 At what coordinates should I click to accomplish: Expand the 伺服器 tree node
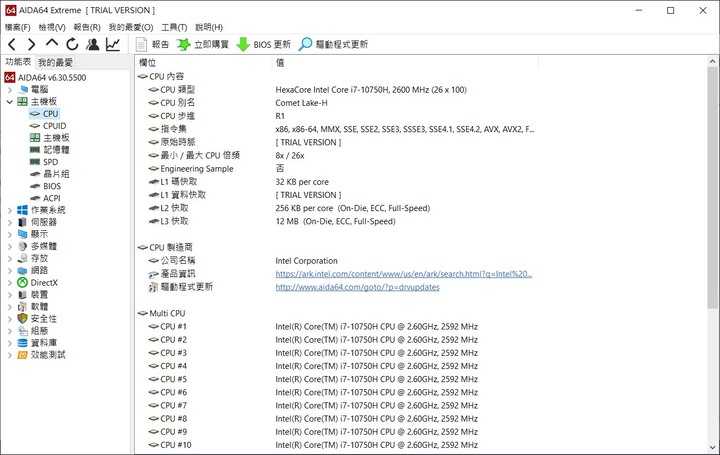[x=10, y=222]
